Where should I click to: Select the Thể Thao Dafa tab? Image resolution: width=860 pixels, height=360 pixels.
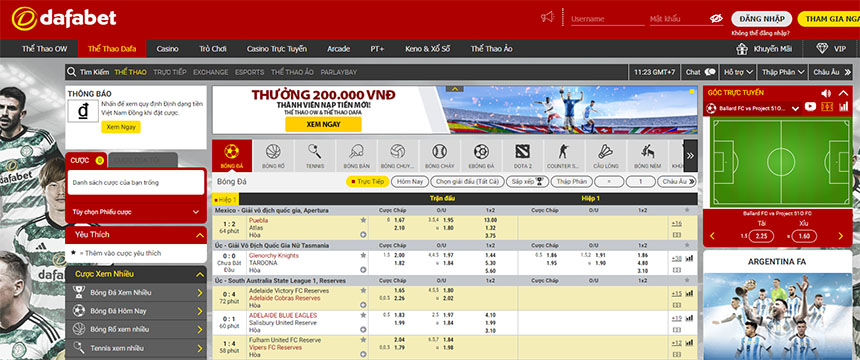(x=112, y=49)
